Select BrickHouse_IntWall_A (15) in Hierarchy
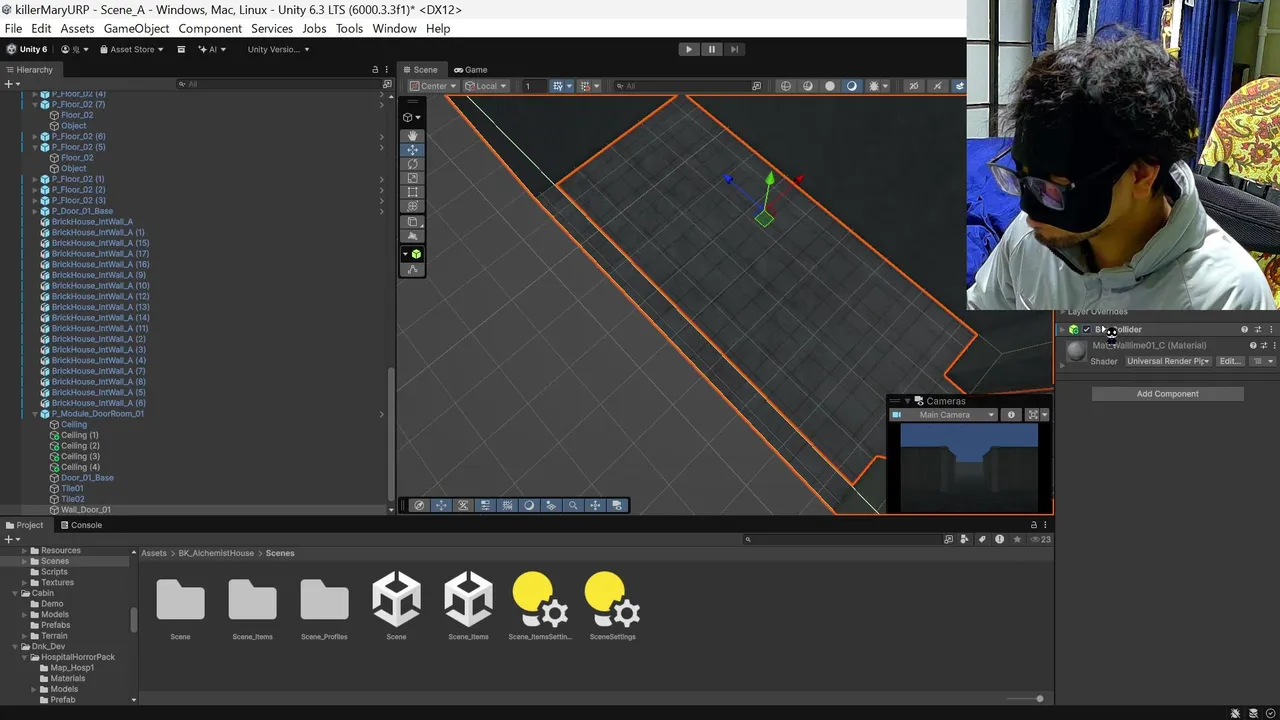 pos(100,243)
